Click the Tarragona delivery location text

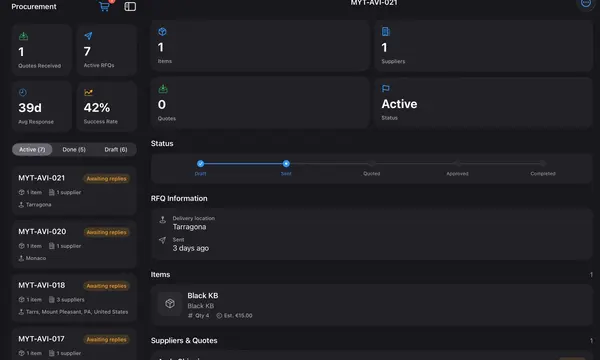[189, 227]
